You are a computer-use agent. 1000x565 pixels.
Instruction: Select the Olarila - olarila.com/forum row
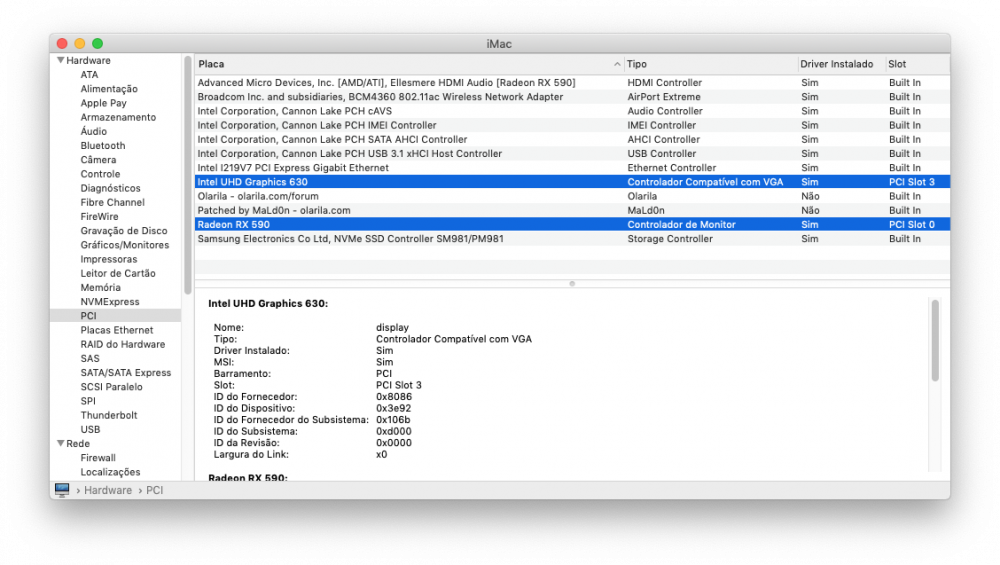572,196
